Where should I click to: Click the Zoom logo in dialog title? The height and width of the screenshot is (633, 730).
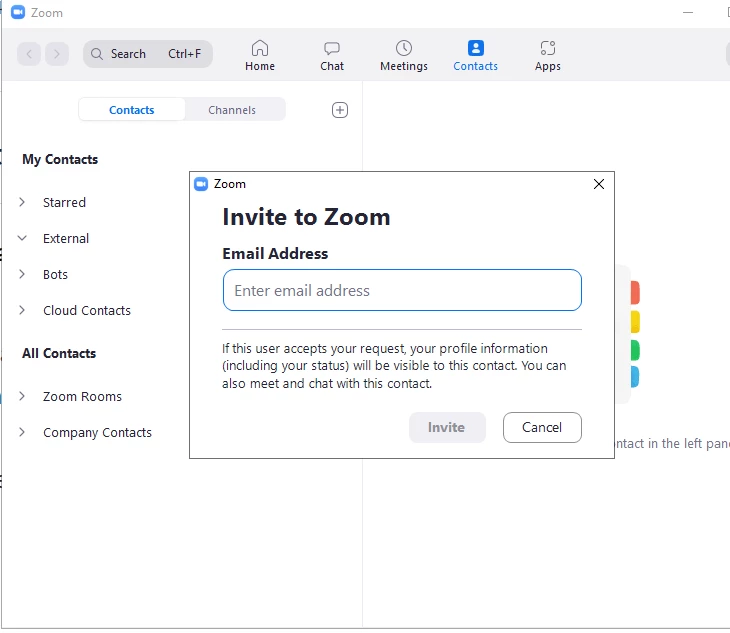(x=201, y=184)
